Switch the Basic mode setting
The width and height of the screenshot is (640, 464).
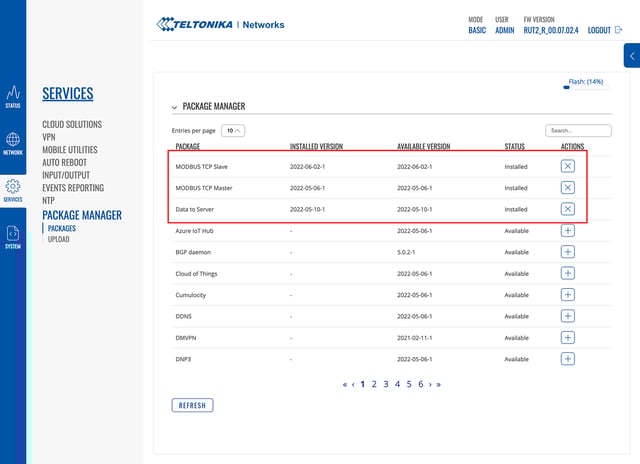pyautogui.click(x=477, y=30)
